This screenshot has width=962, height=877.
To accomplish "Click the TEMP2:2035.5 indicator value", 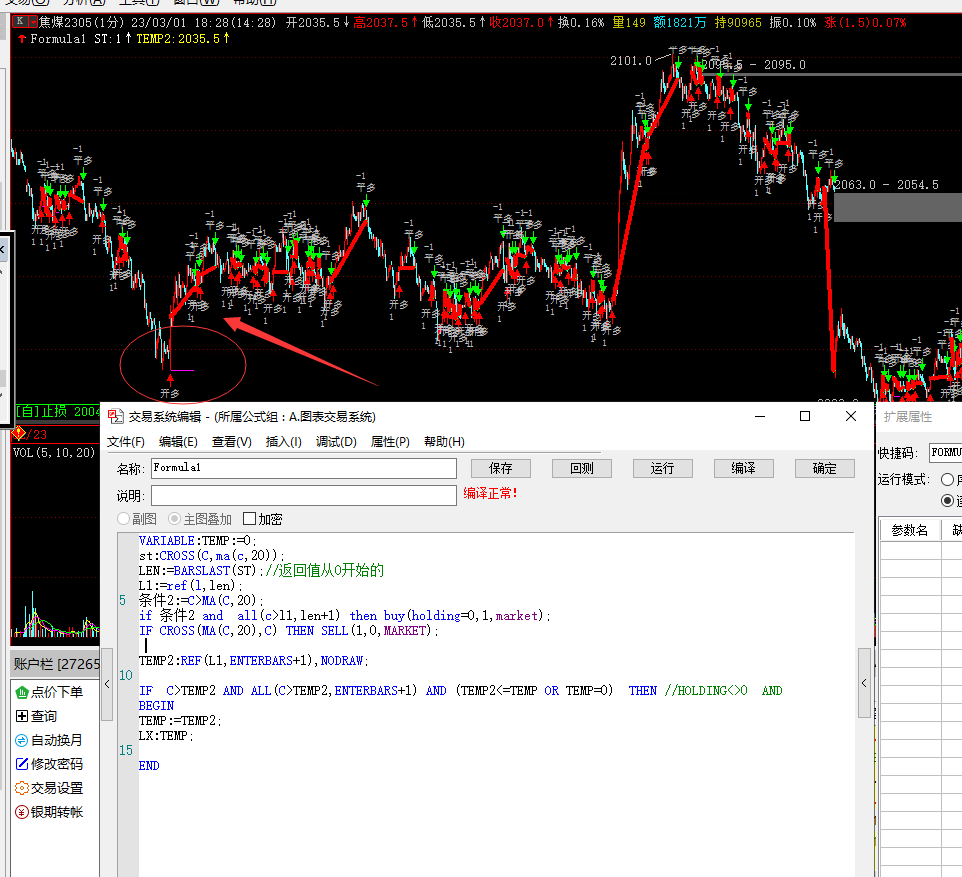I will 183,39.
